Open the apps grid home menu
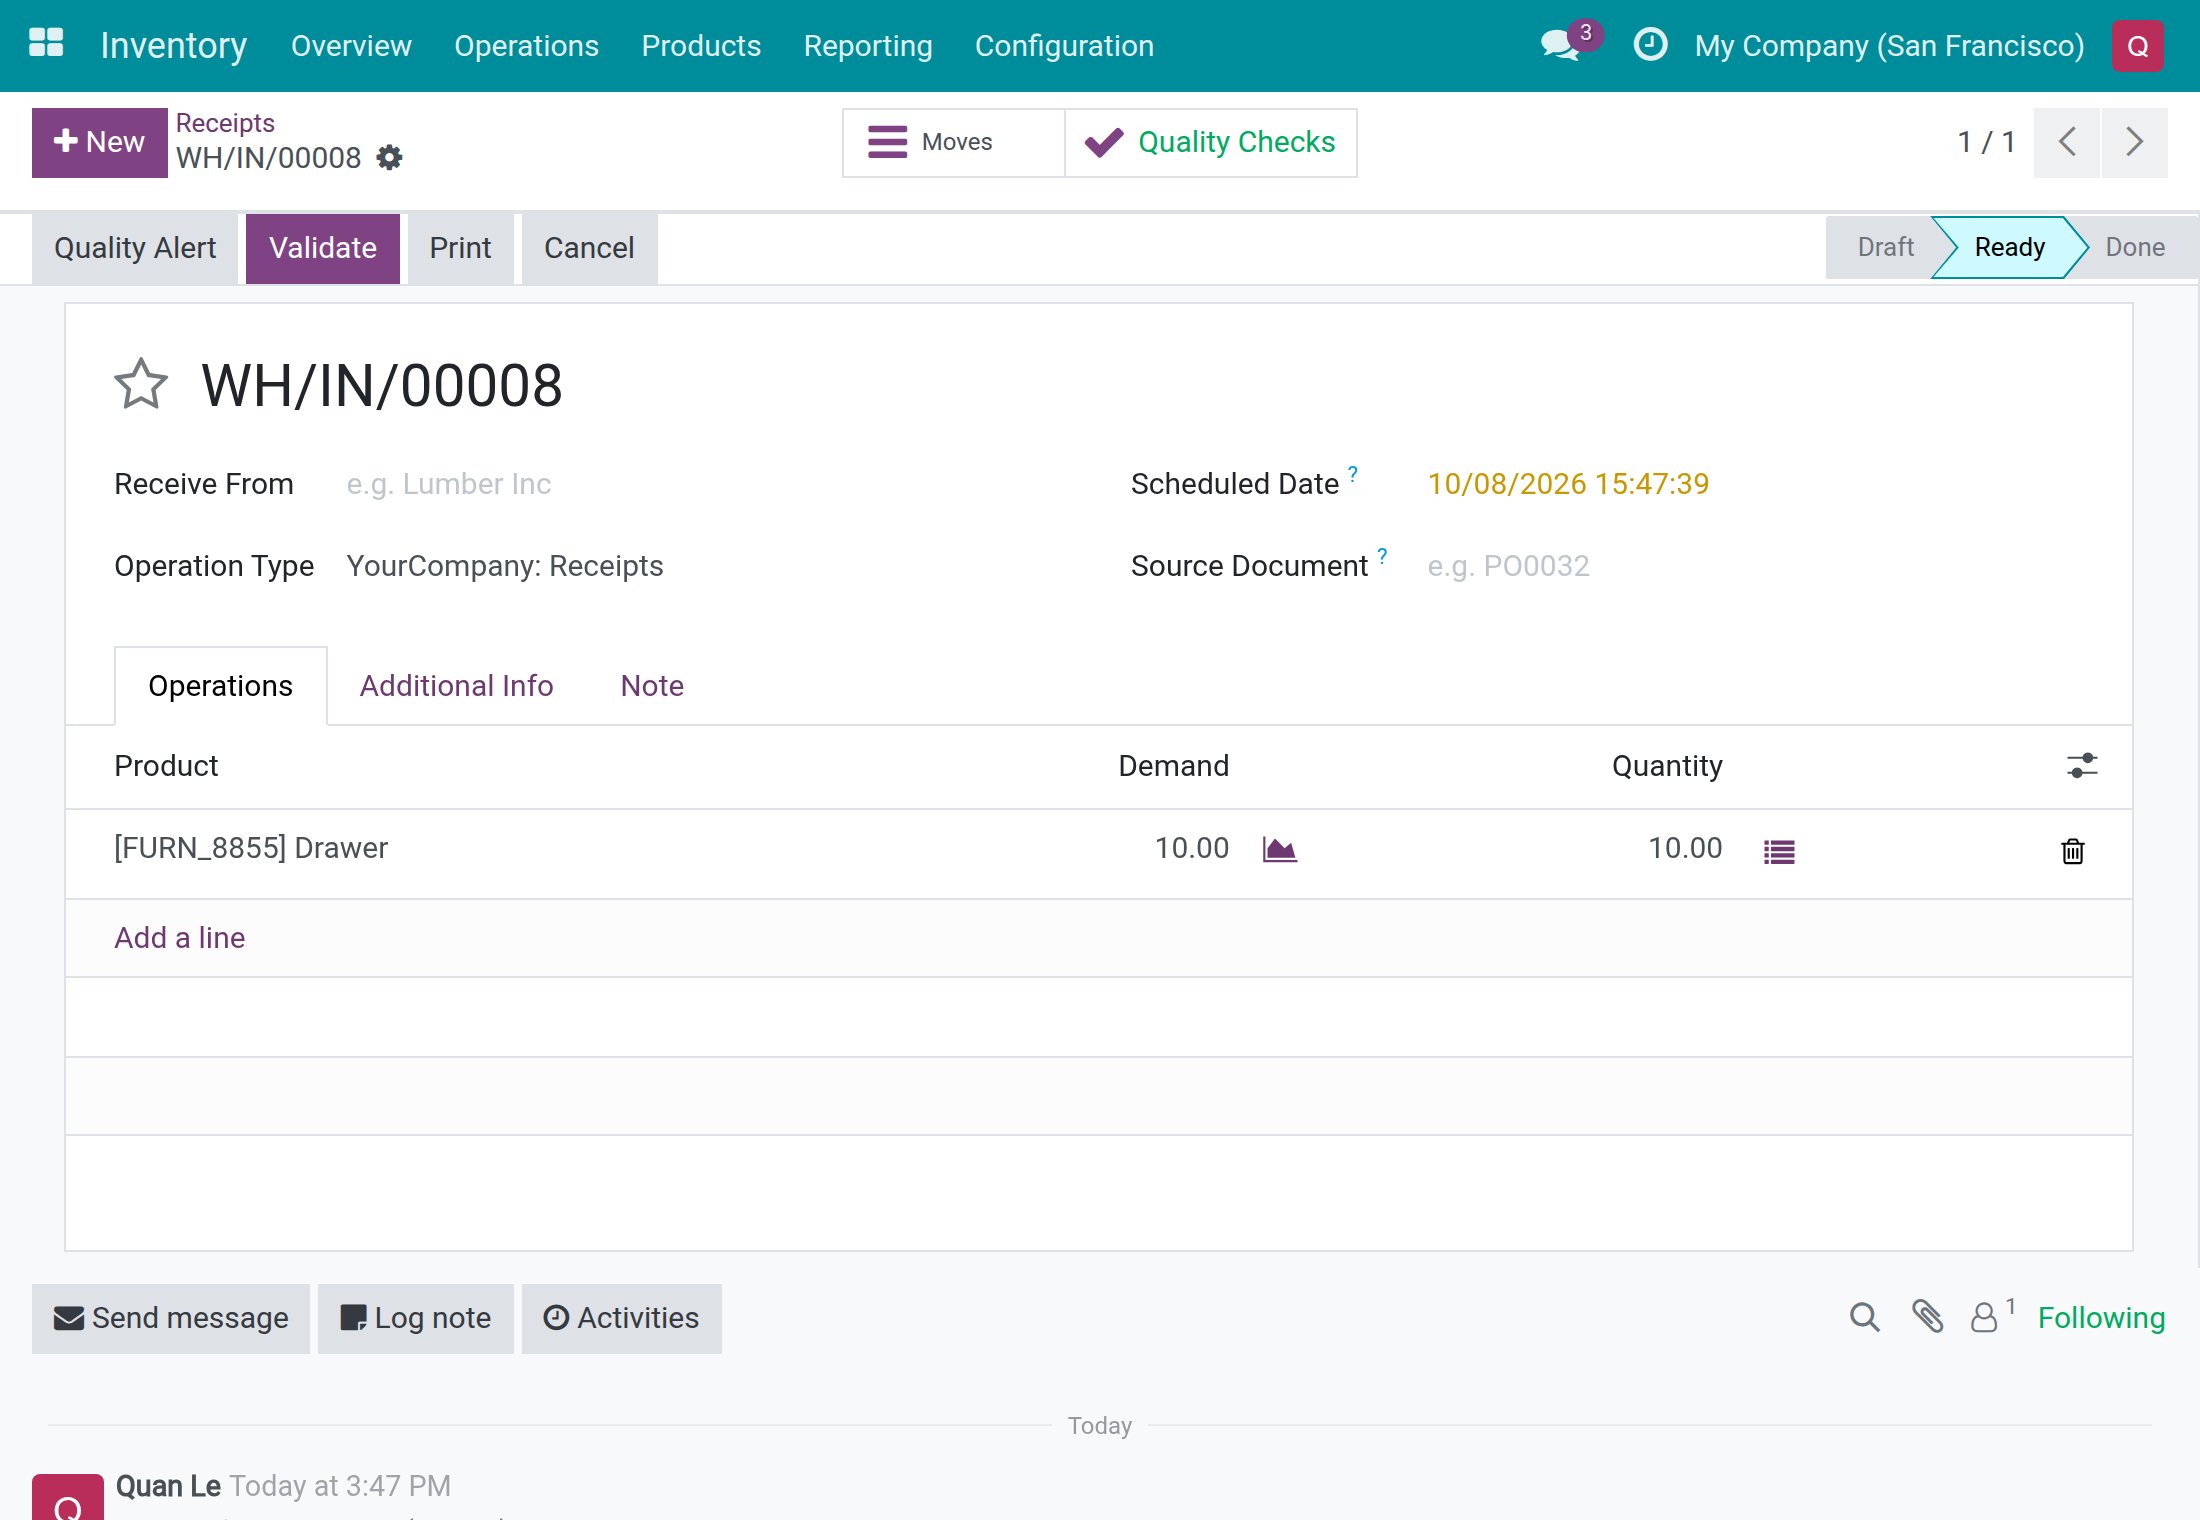The image size is (2200, 1520). click(x=46, y=44)
